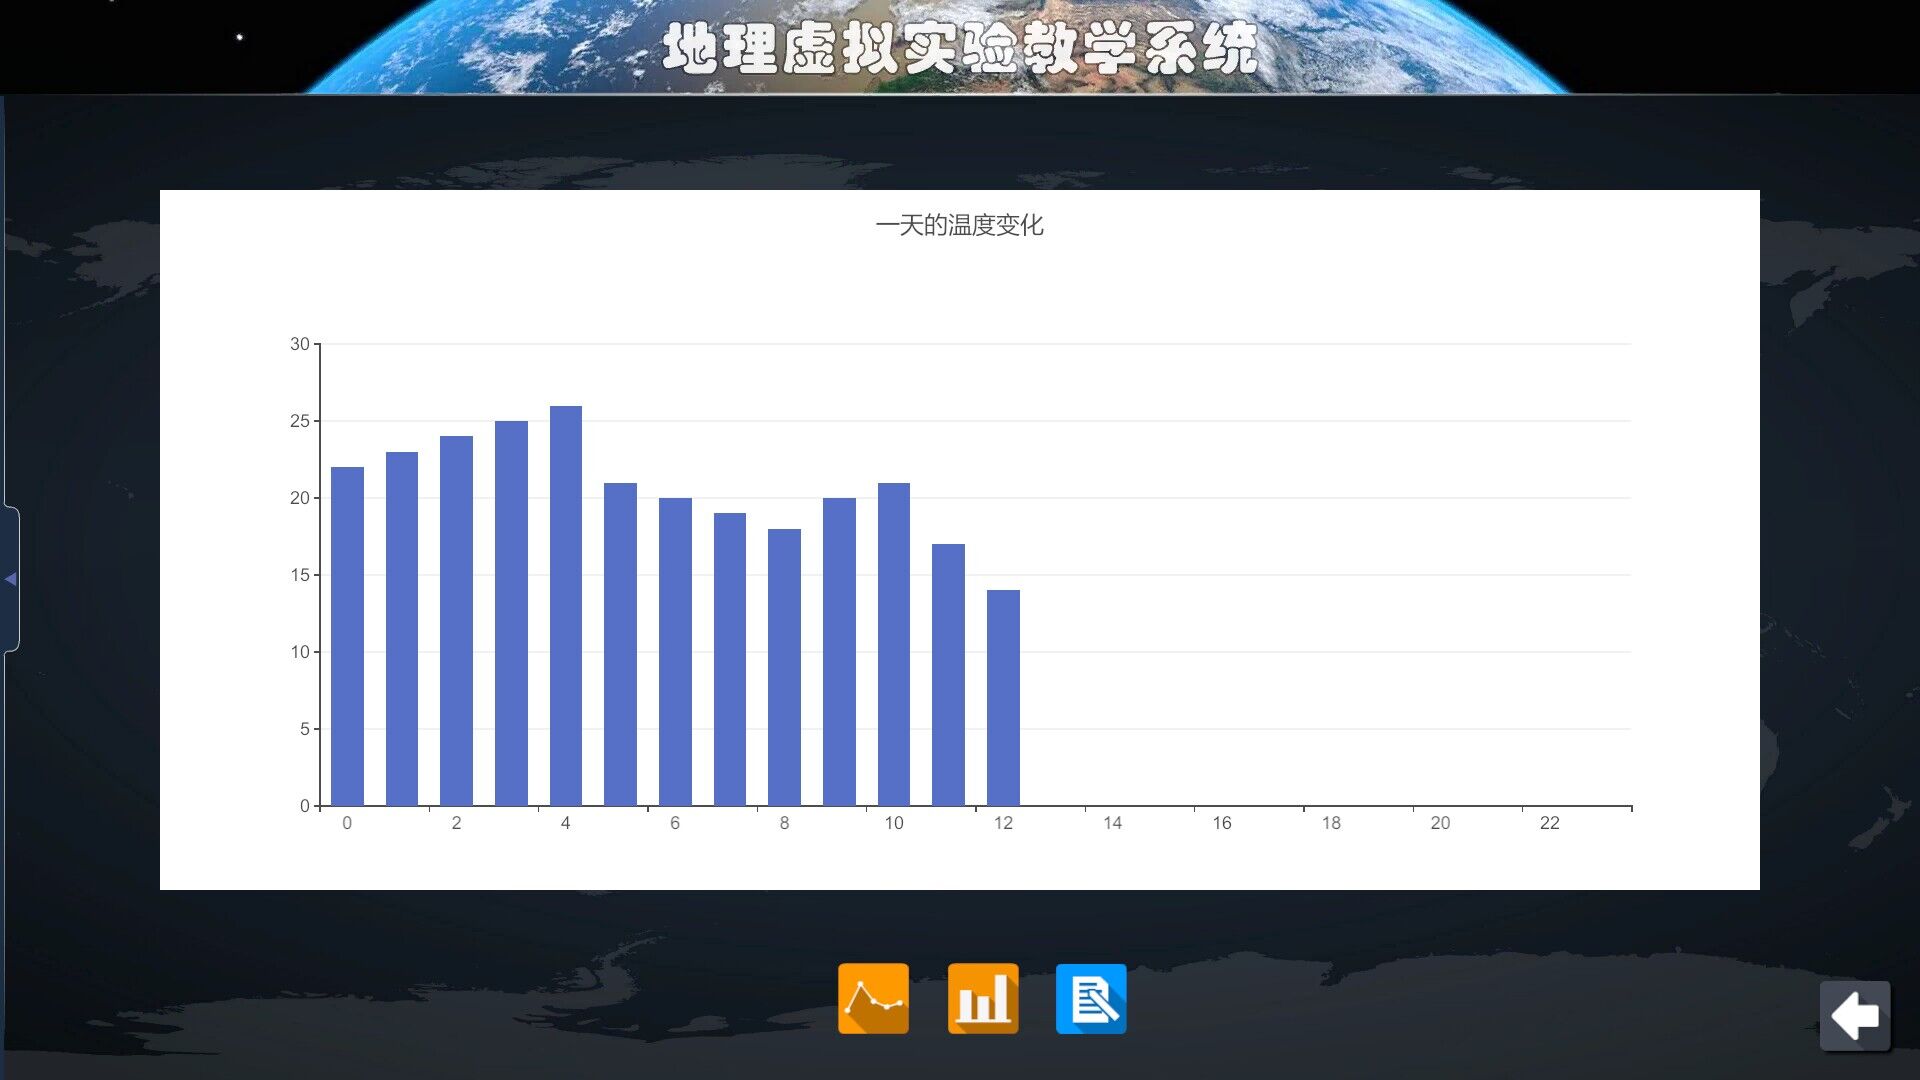Click the bar for hour 2
The height and width of the screenshot is (1080, 1920).
click(x=456, y=621)
